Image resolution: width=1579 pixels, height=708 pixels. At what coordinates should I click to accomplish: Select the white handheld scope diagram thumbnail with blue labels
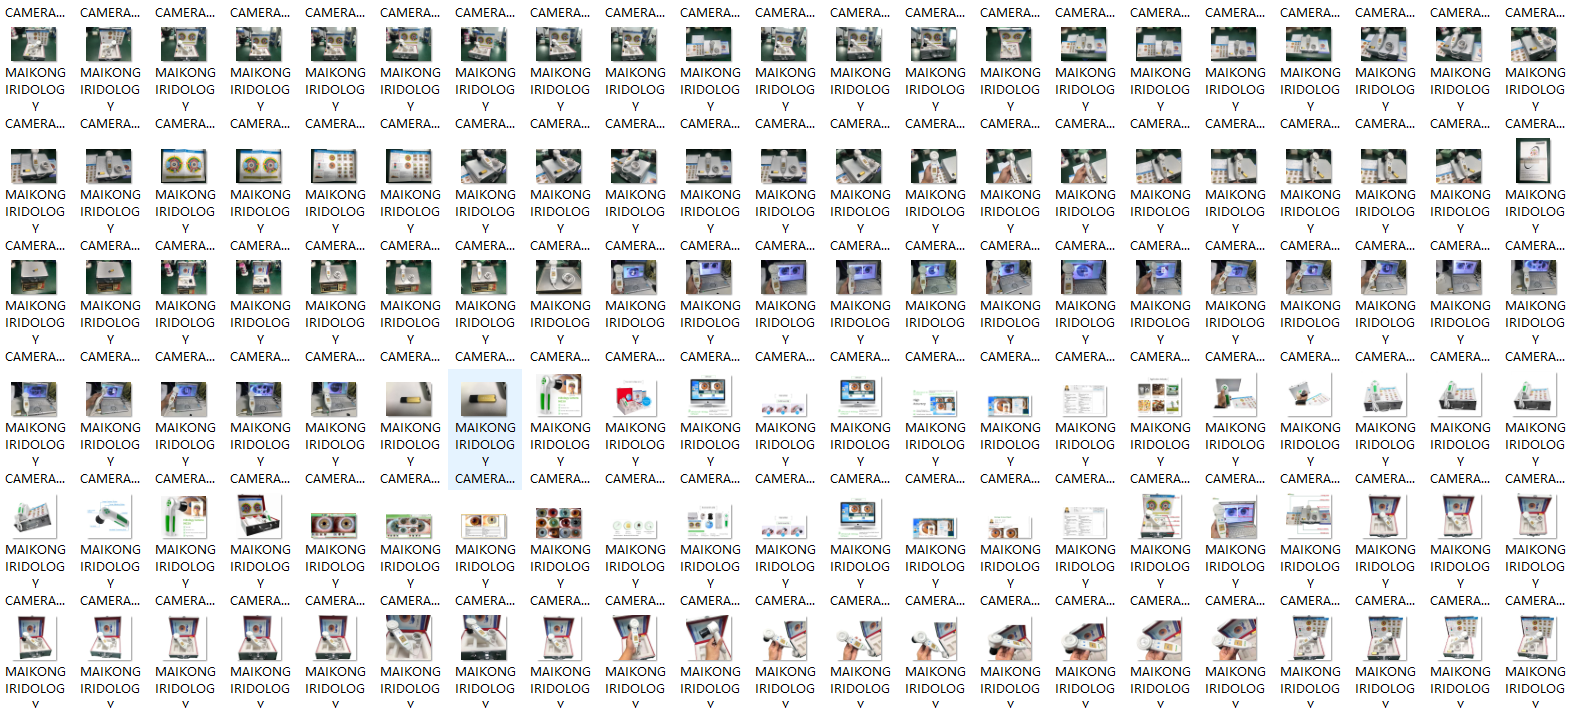point(110,518)
